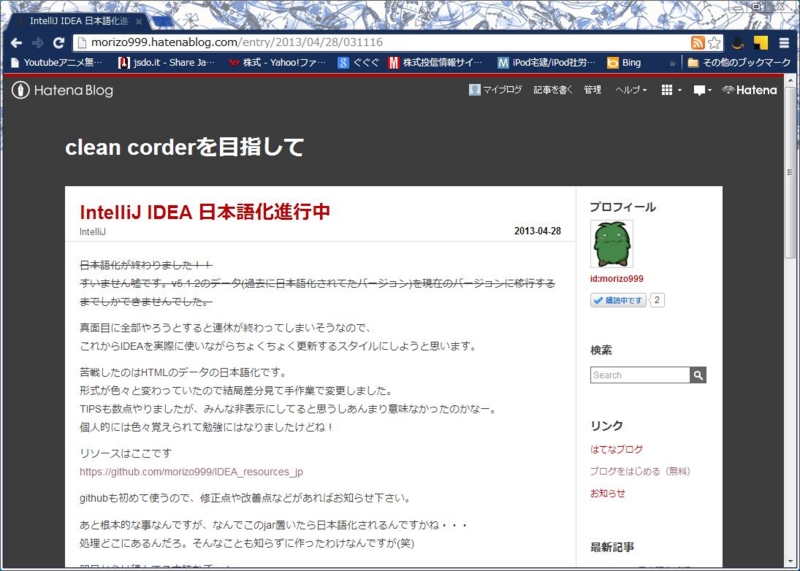Screen dimensions: 800x571
Task: Bookmark page with the star icon
Action: [714, 42]
